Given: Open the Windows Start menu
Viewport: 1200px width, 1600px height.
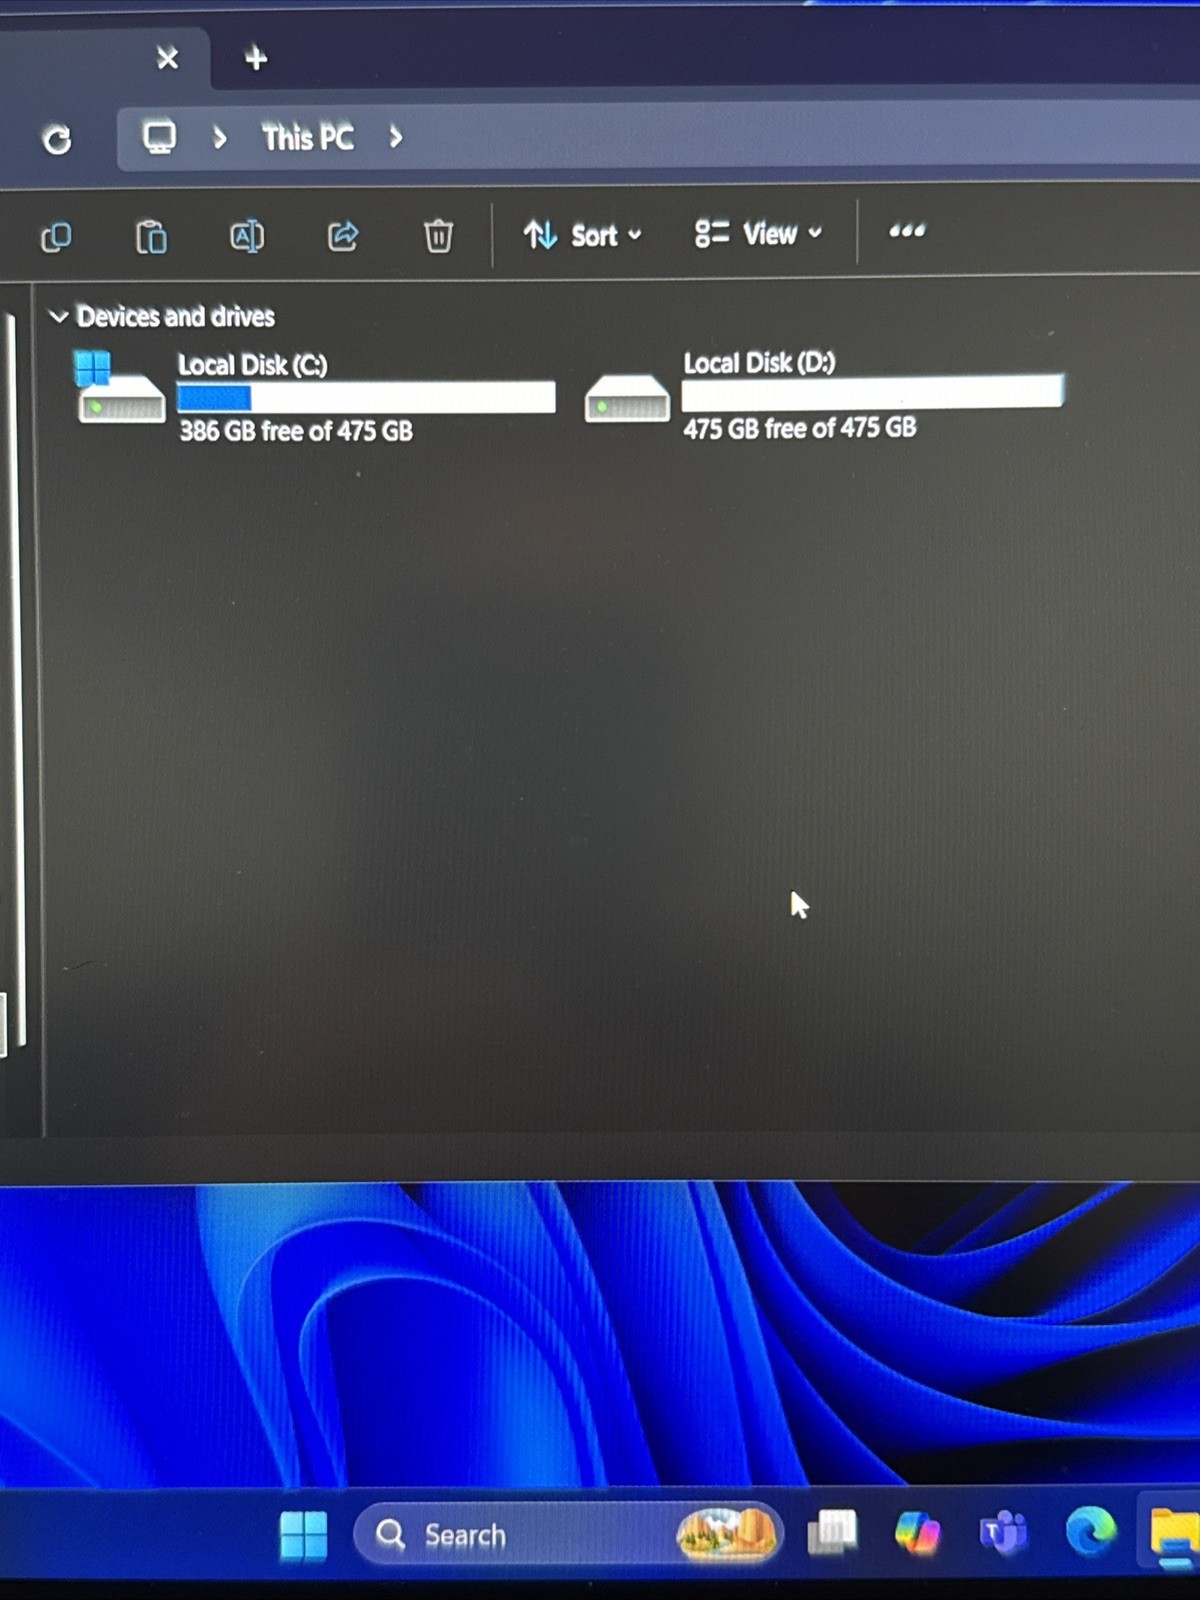Looking at the screenshot, I should point(304,1535).
